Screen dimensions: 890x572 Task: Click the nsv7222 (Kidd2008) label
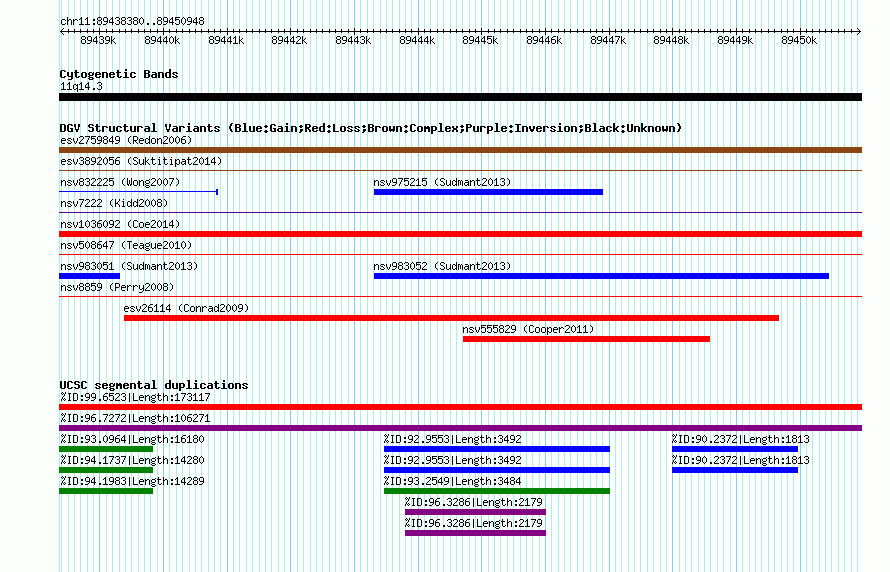[x=114, y=203]
